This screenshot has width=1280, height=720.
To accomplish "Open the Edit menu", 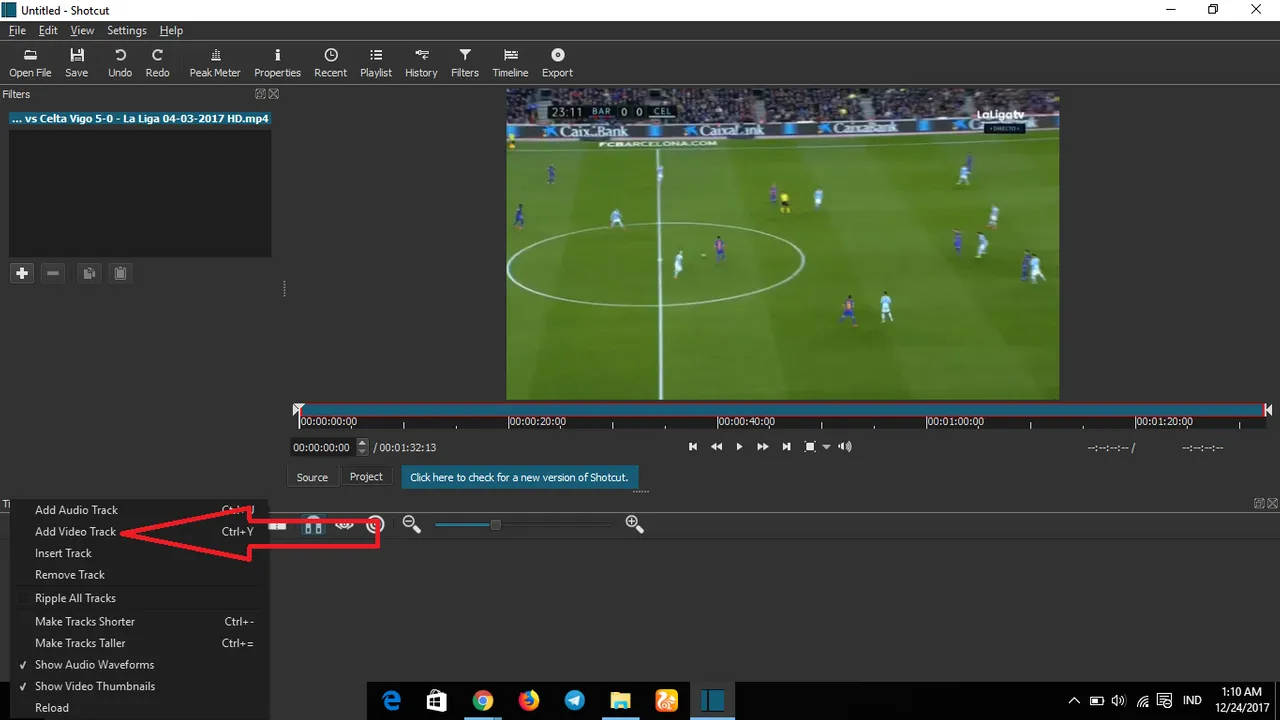I will (x=48, y=31).
